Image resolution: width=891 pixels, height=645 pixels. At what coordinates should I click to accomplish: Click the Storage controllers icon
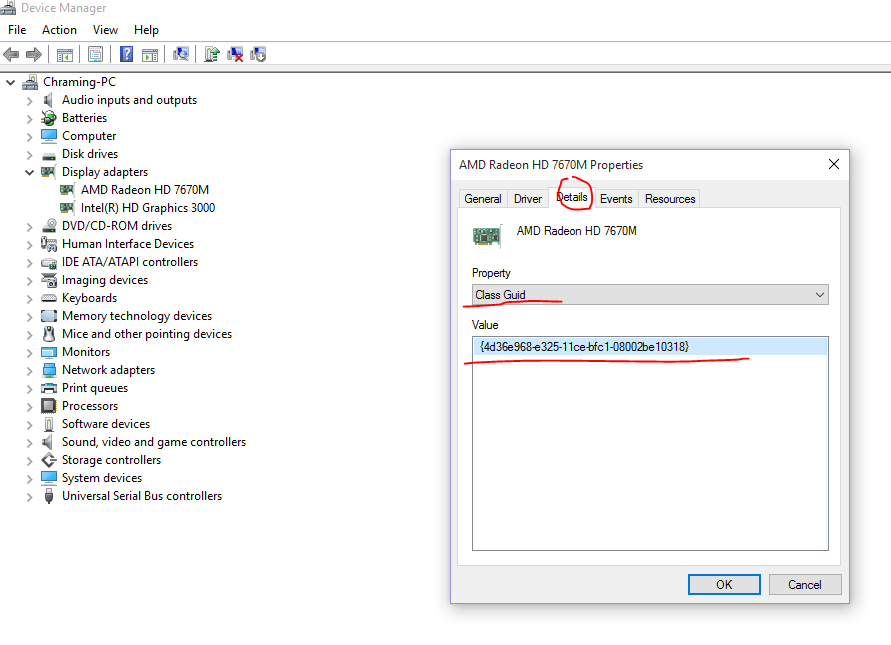click(x=49, y=460)
